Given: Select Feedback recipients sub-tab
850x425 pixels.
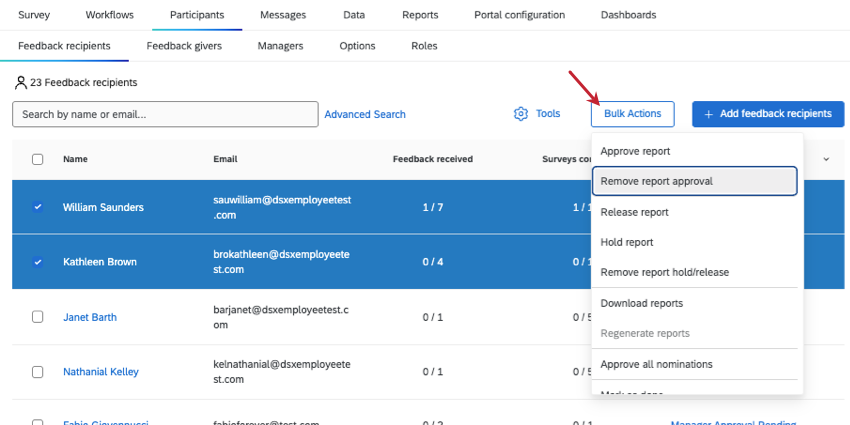Looking at the screenshot, I should coord(64,46).
